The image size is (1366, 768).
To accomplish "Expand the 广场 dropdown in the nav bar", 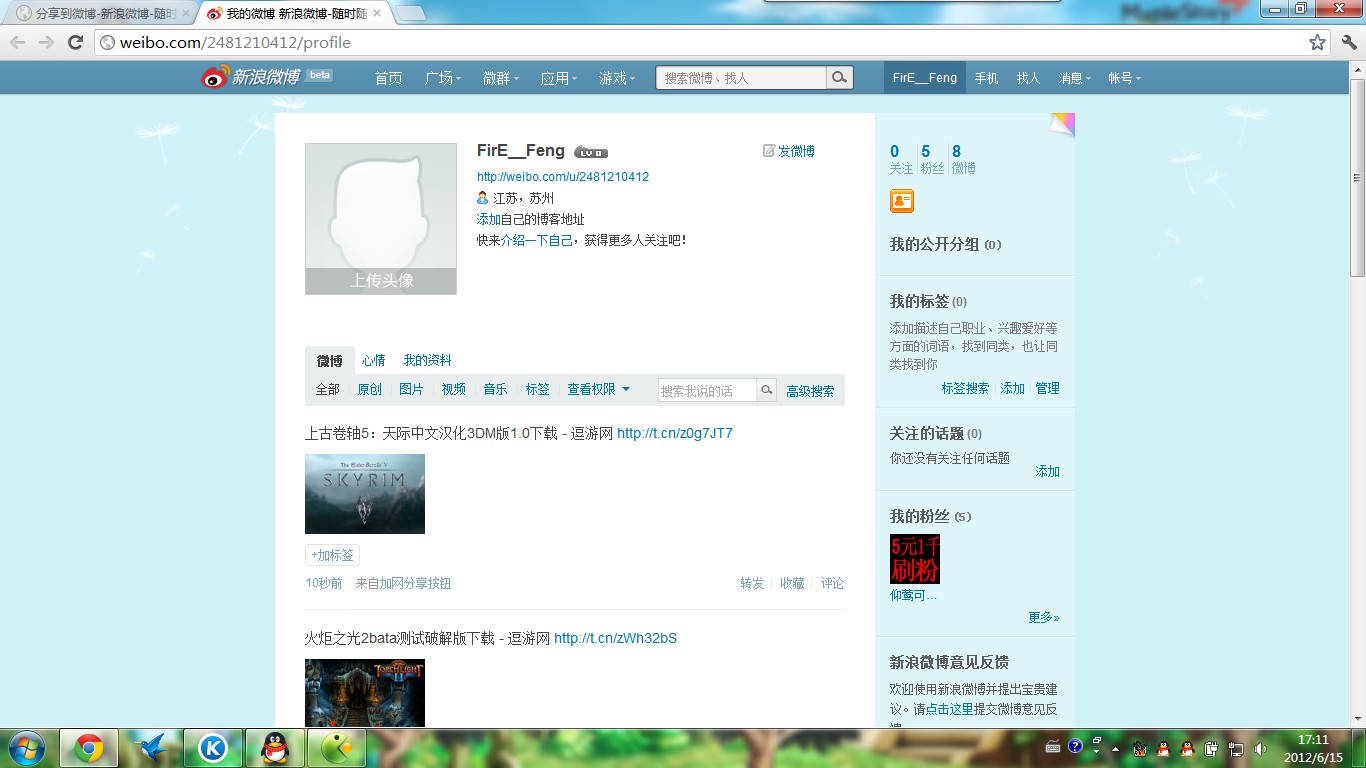I will [443, 78].
